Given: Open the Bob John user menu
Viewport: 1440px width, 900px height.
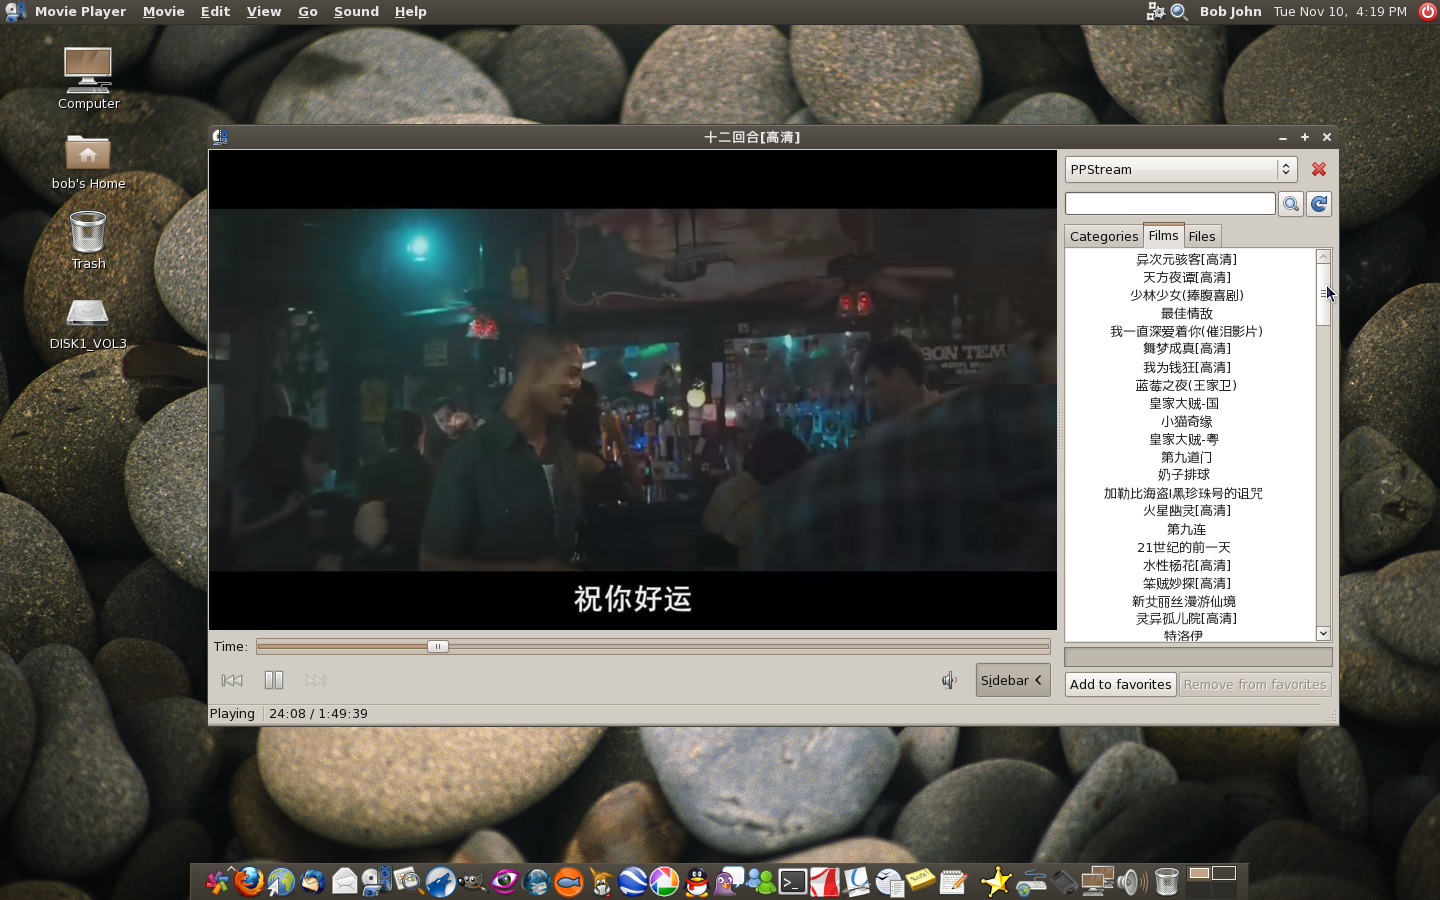Looking at the screenshot, I should pos(1230,11).
